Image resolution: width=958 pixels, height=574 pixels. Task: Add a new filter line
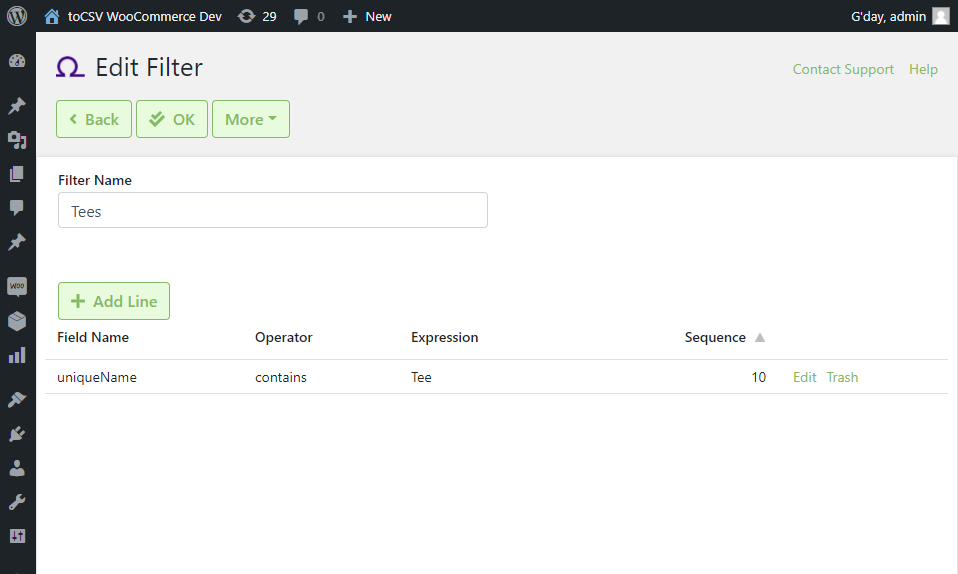pos(114,301)
